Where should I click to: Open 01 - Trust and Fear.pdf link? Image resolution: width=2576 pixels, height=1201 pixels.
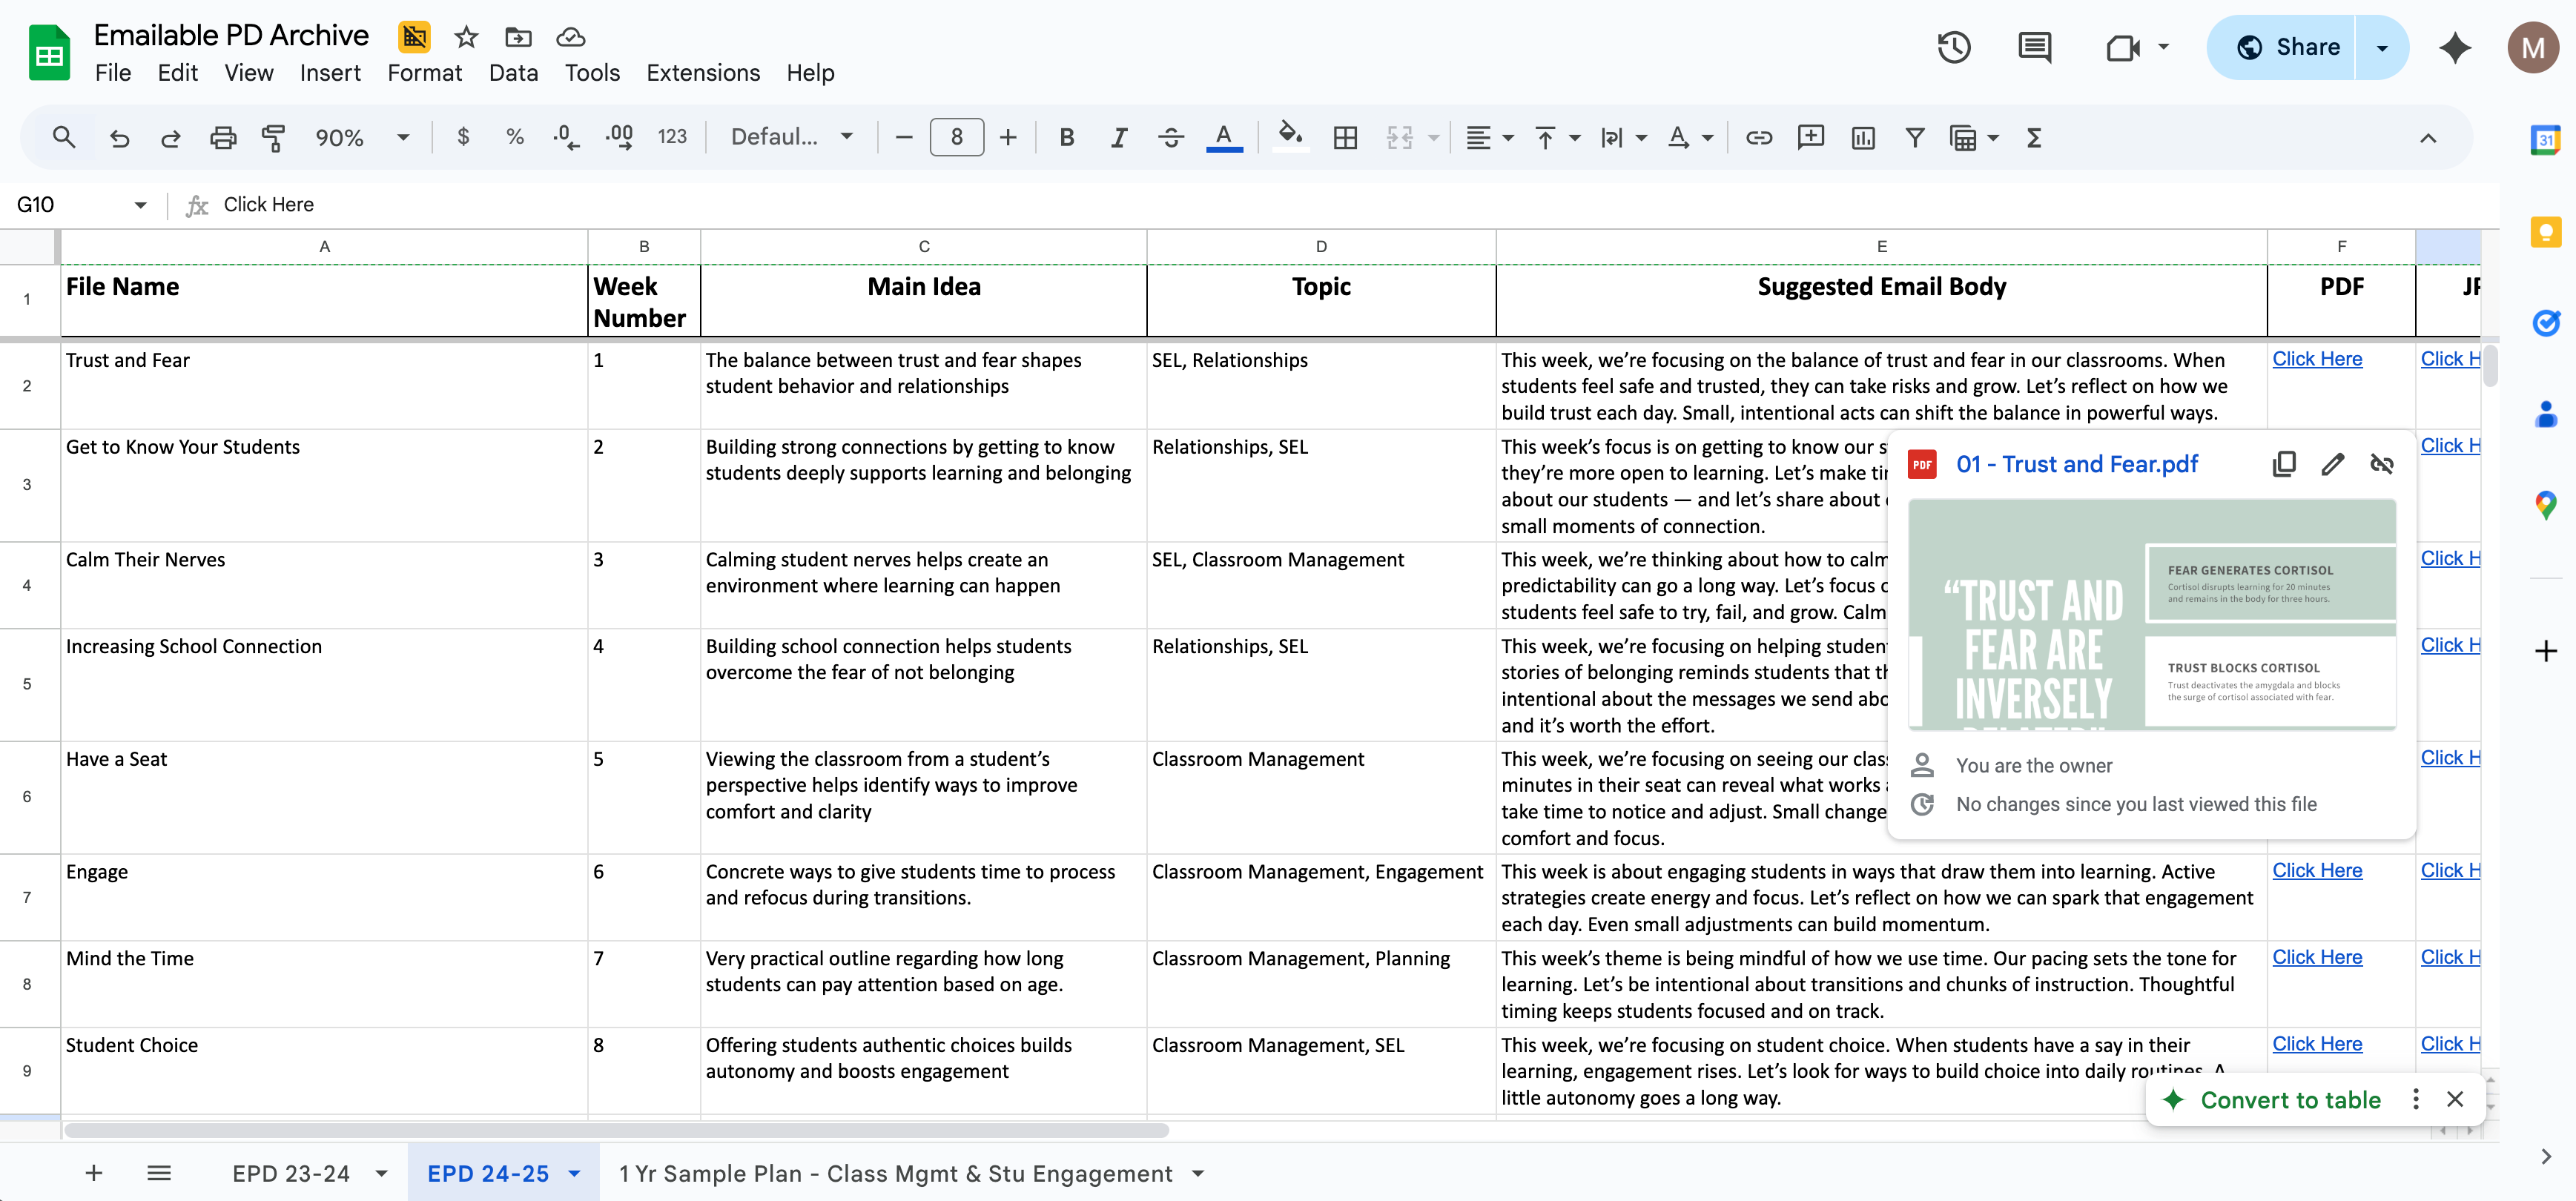2076,464
